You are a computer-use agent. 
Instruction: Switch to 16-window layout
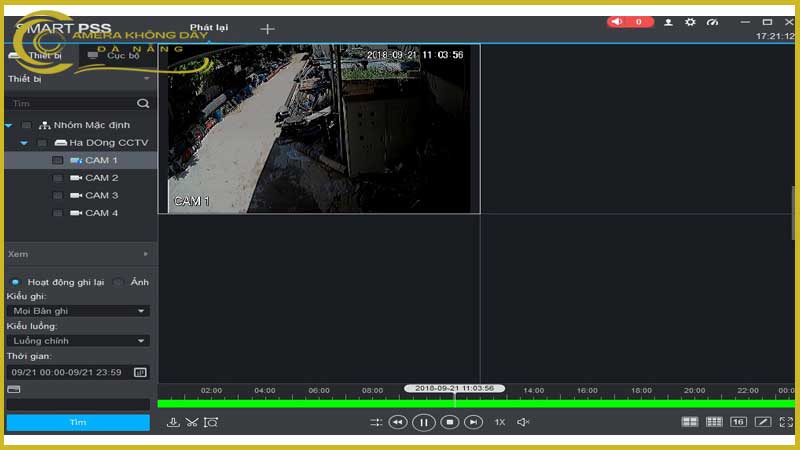pyautogui.click(x=738, y=421)
